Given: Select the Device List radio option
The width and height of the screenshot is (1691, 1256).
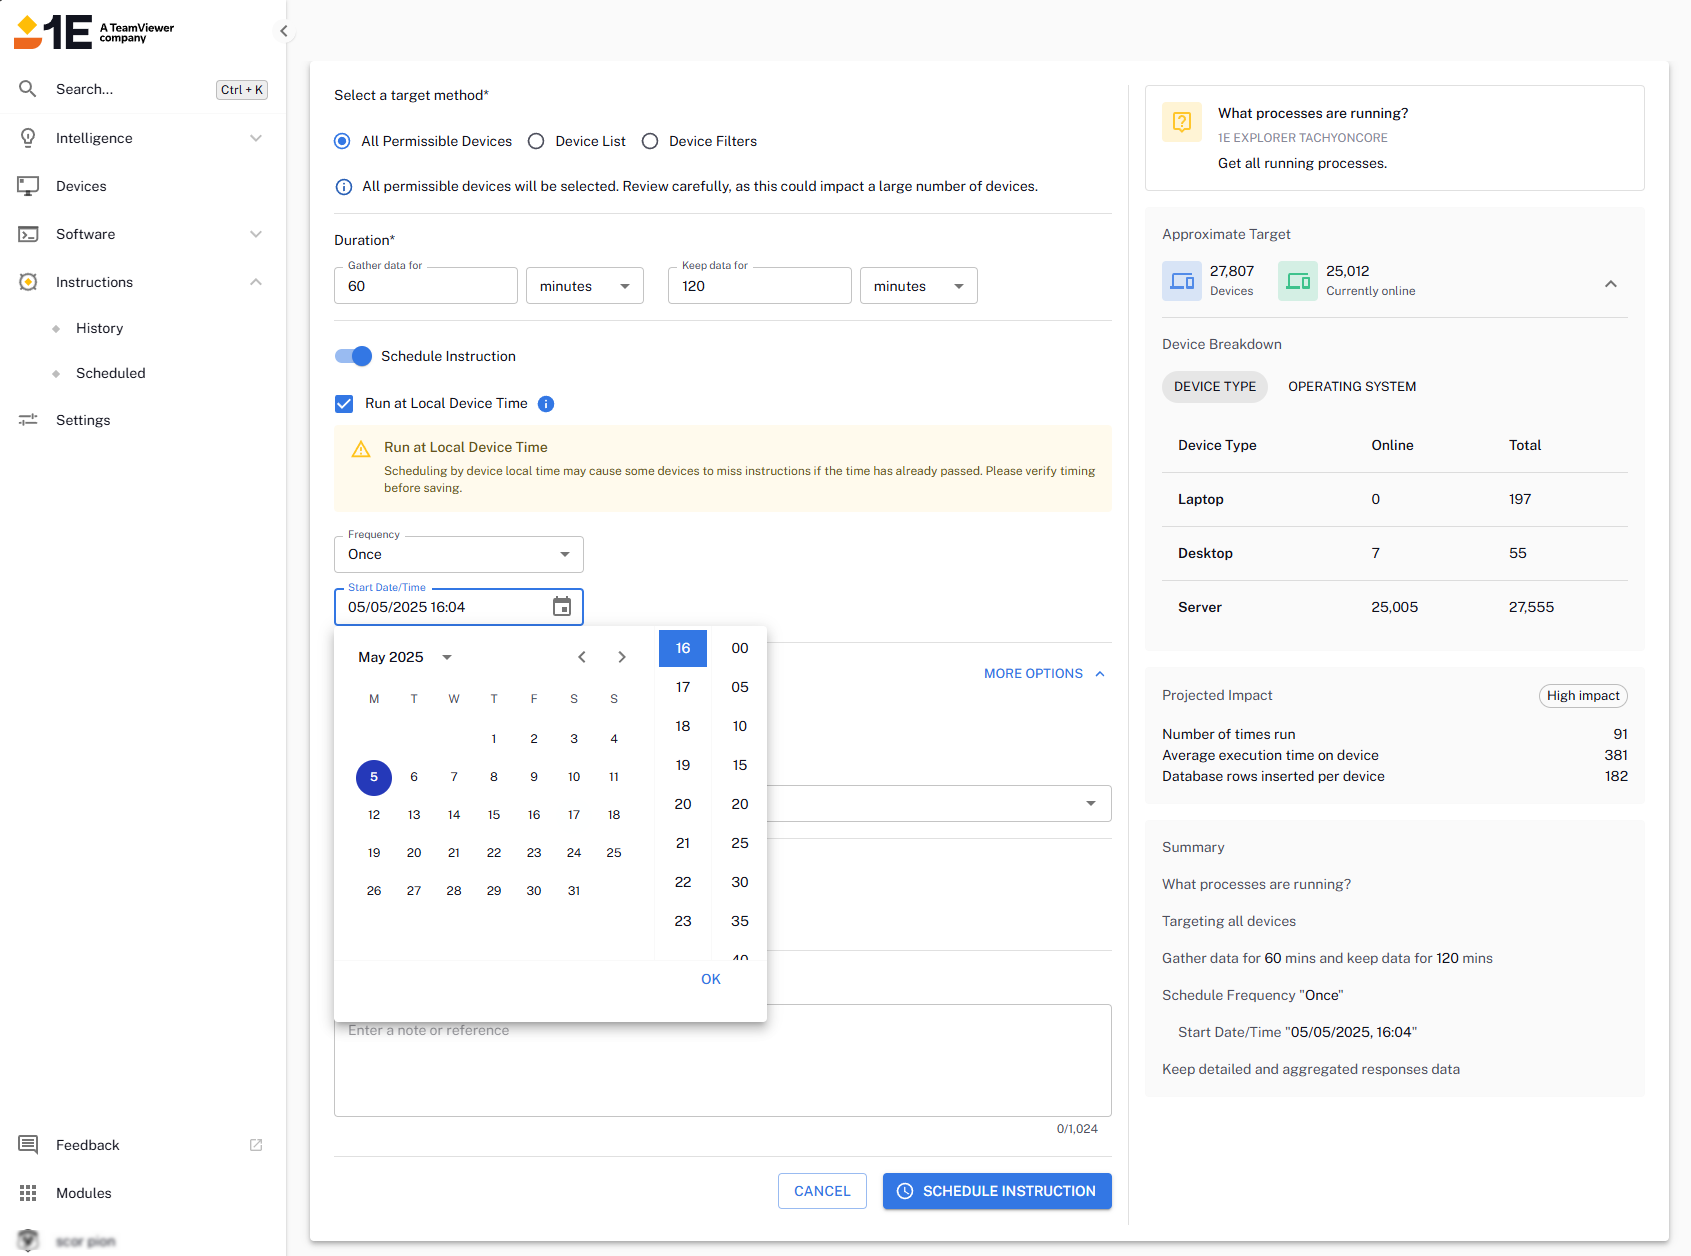Looking at the screenshot, I should point(537,142).
